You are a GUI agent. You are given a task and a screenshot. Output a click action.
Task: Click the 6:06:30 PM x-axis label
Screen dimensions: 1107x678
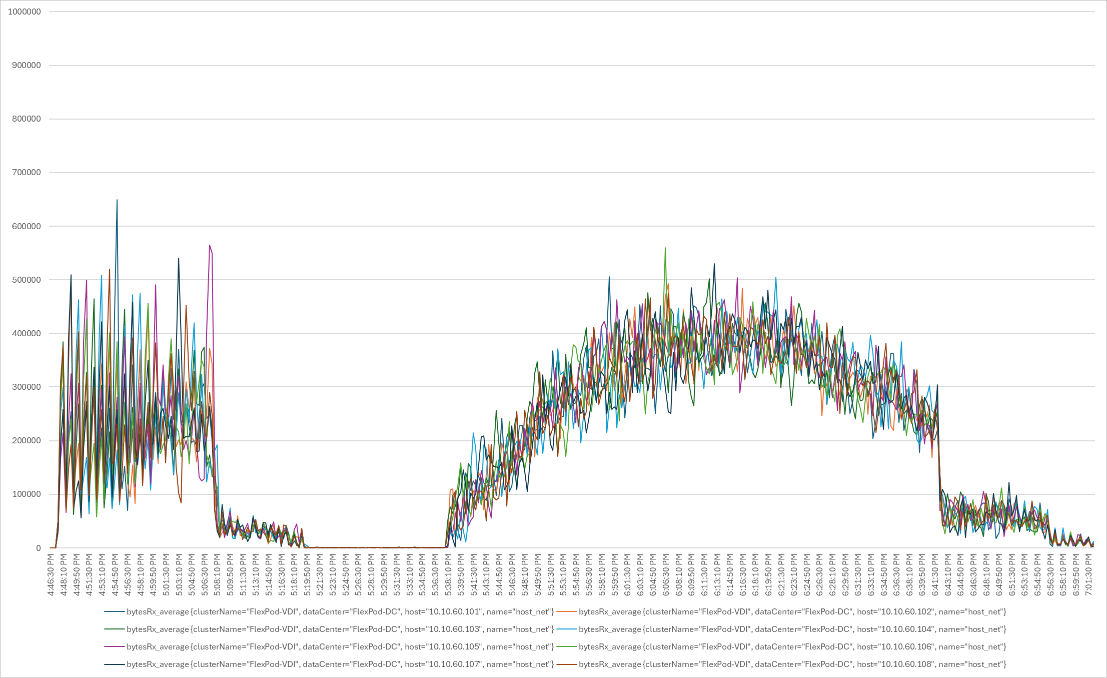click(x=666, y=574)
